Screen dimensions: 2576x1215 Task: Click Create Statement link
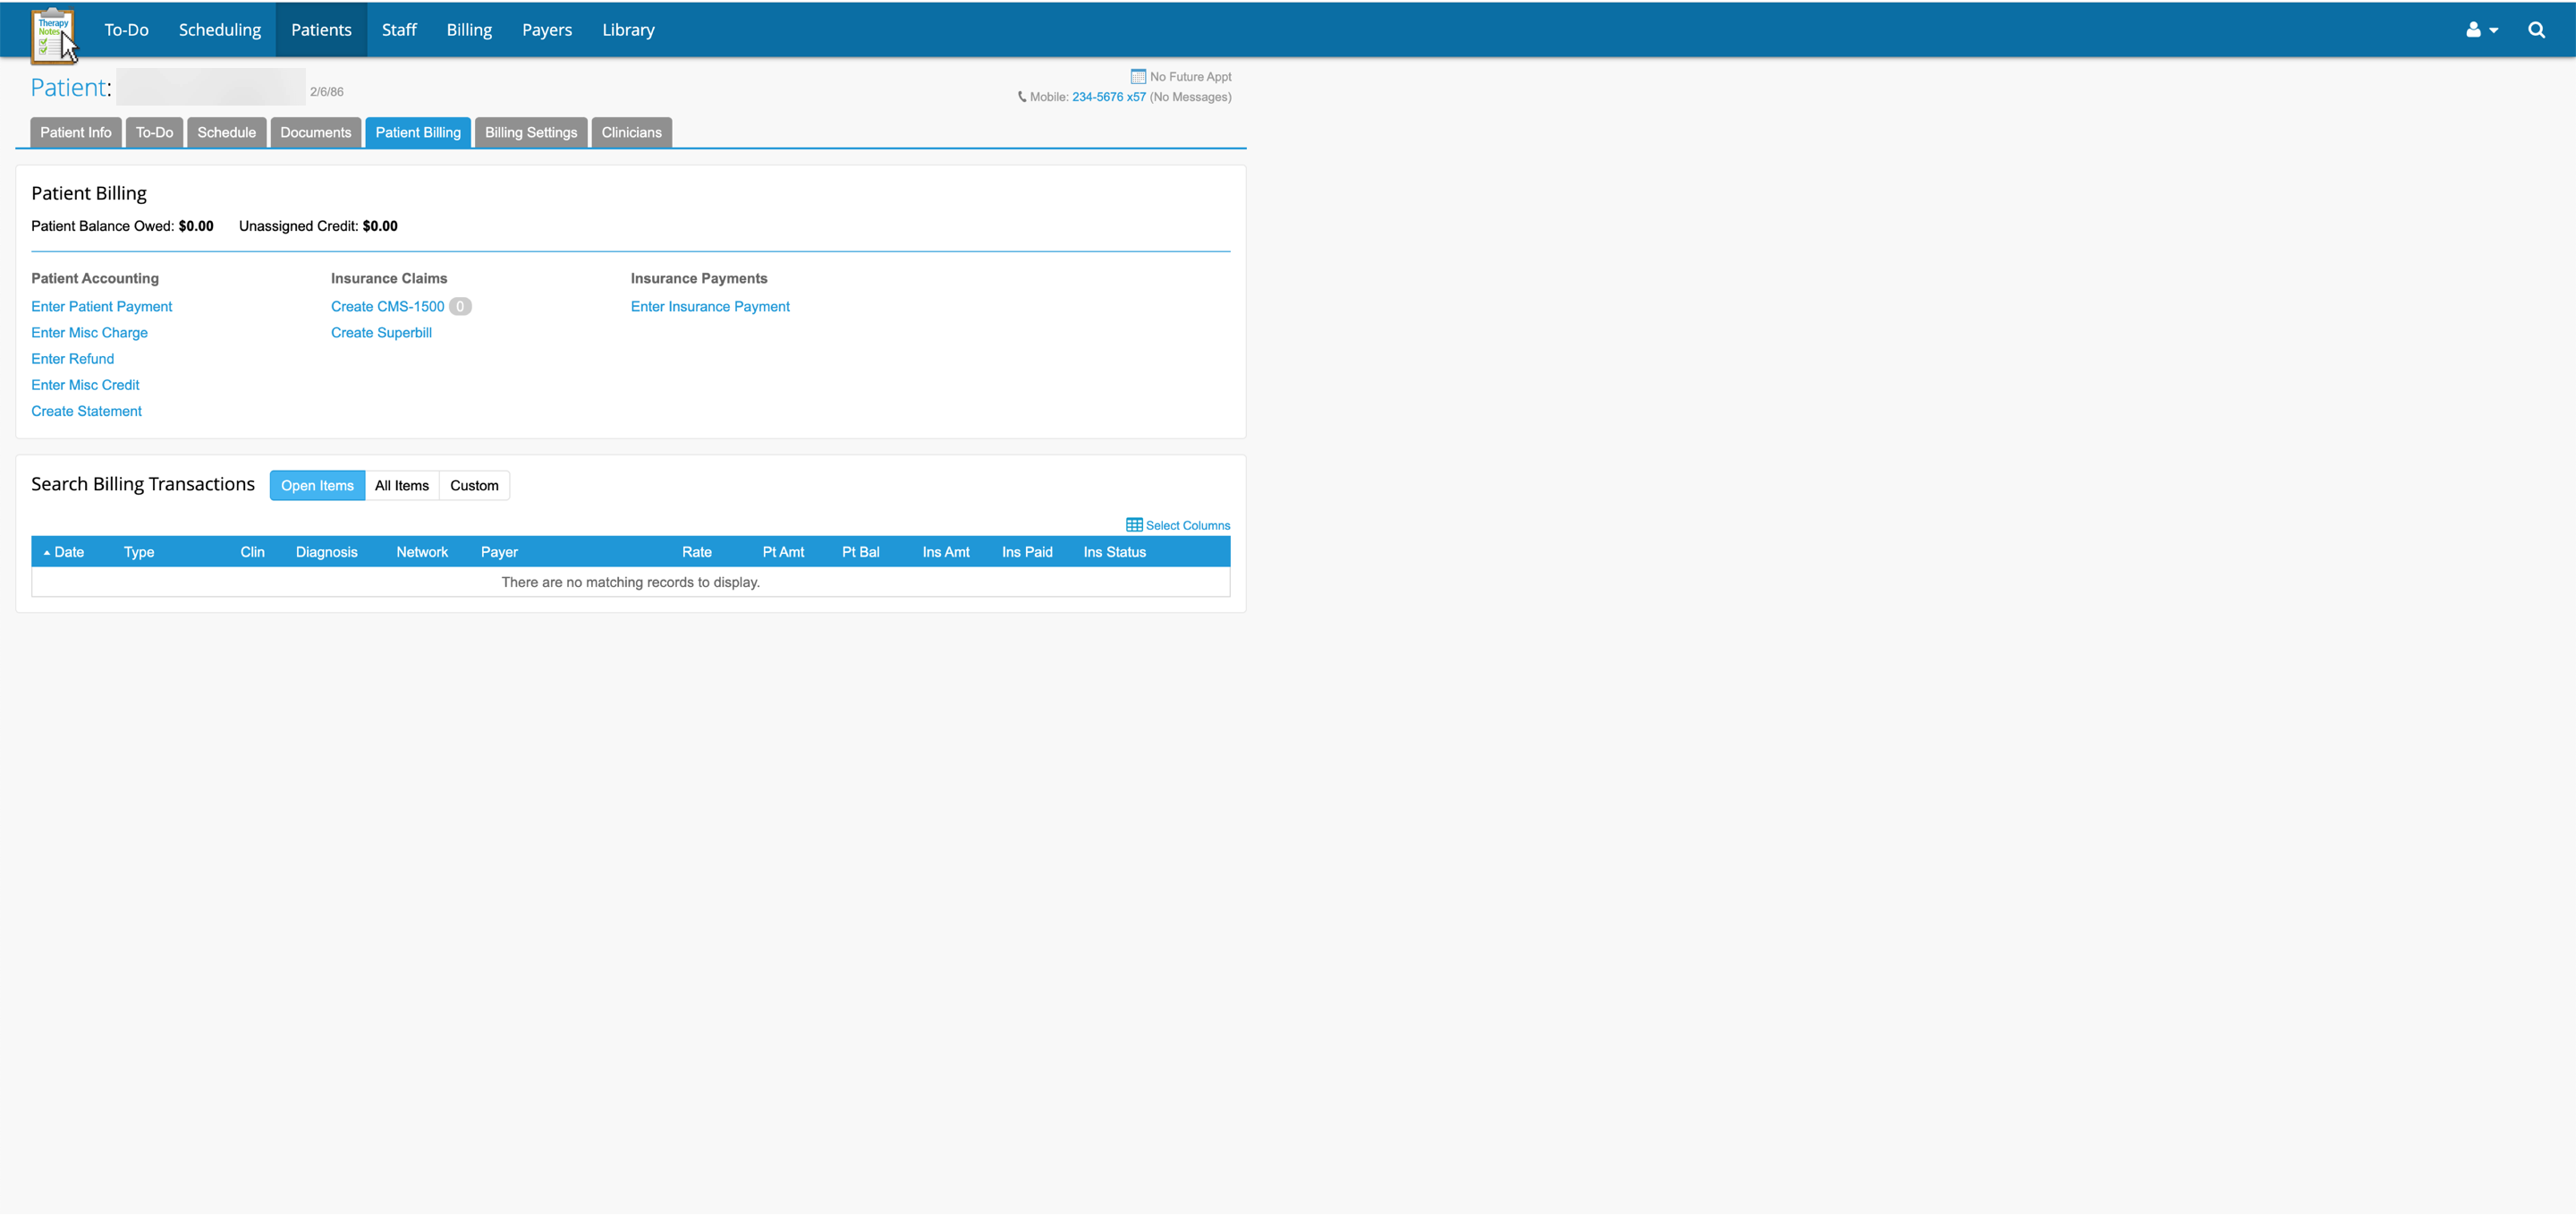(x=86, y=411)
